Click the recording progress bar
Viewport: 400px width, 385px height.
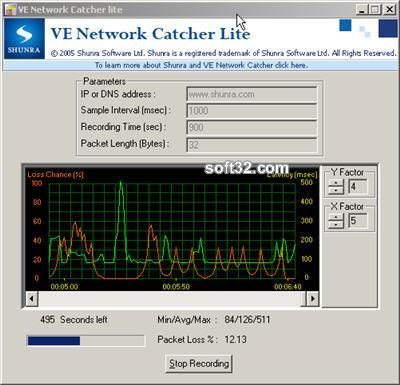pyautogui.click(x=86, y=341)
